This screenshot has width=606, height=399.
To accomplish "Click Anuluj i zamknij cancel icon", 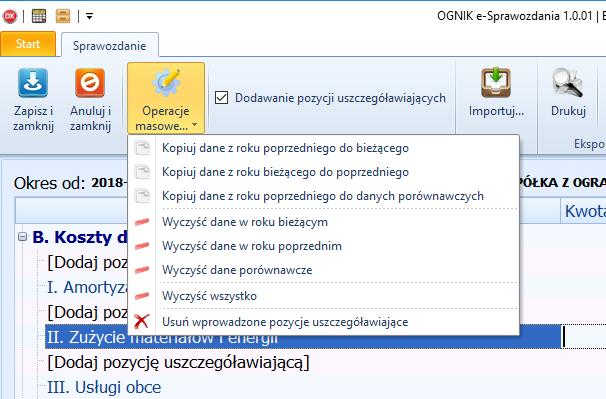I will point(90,83).
